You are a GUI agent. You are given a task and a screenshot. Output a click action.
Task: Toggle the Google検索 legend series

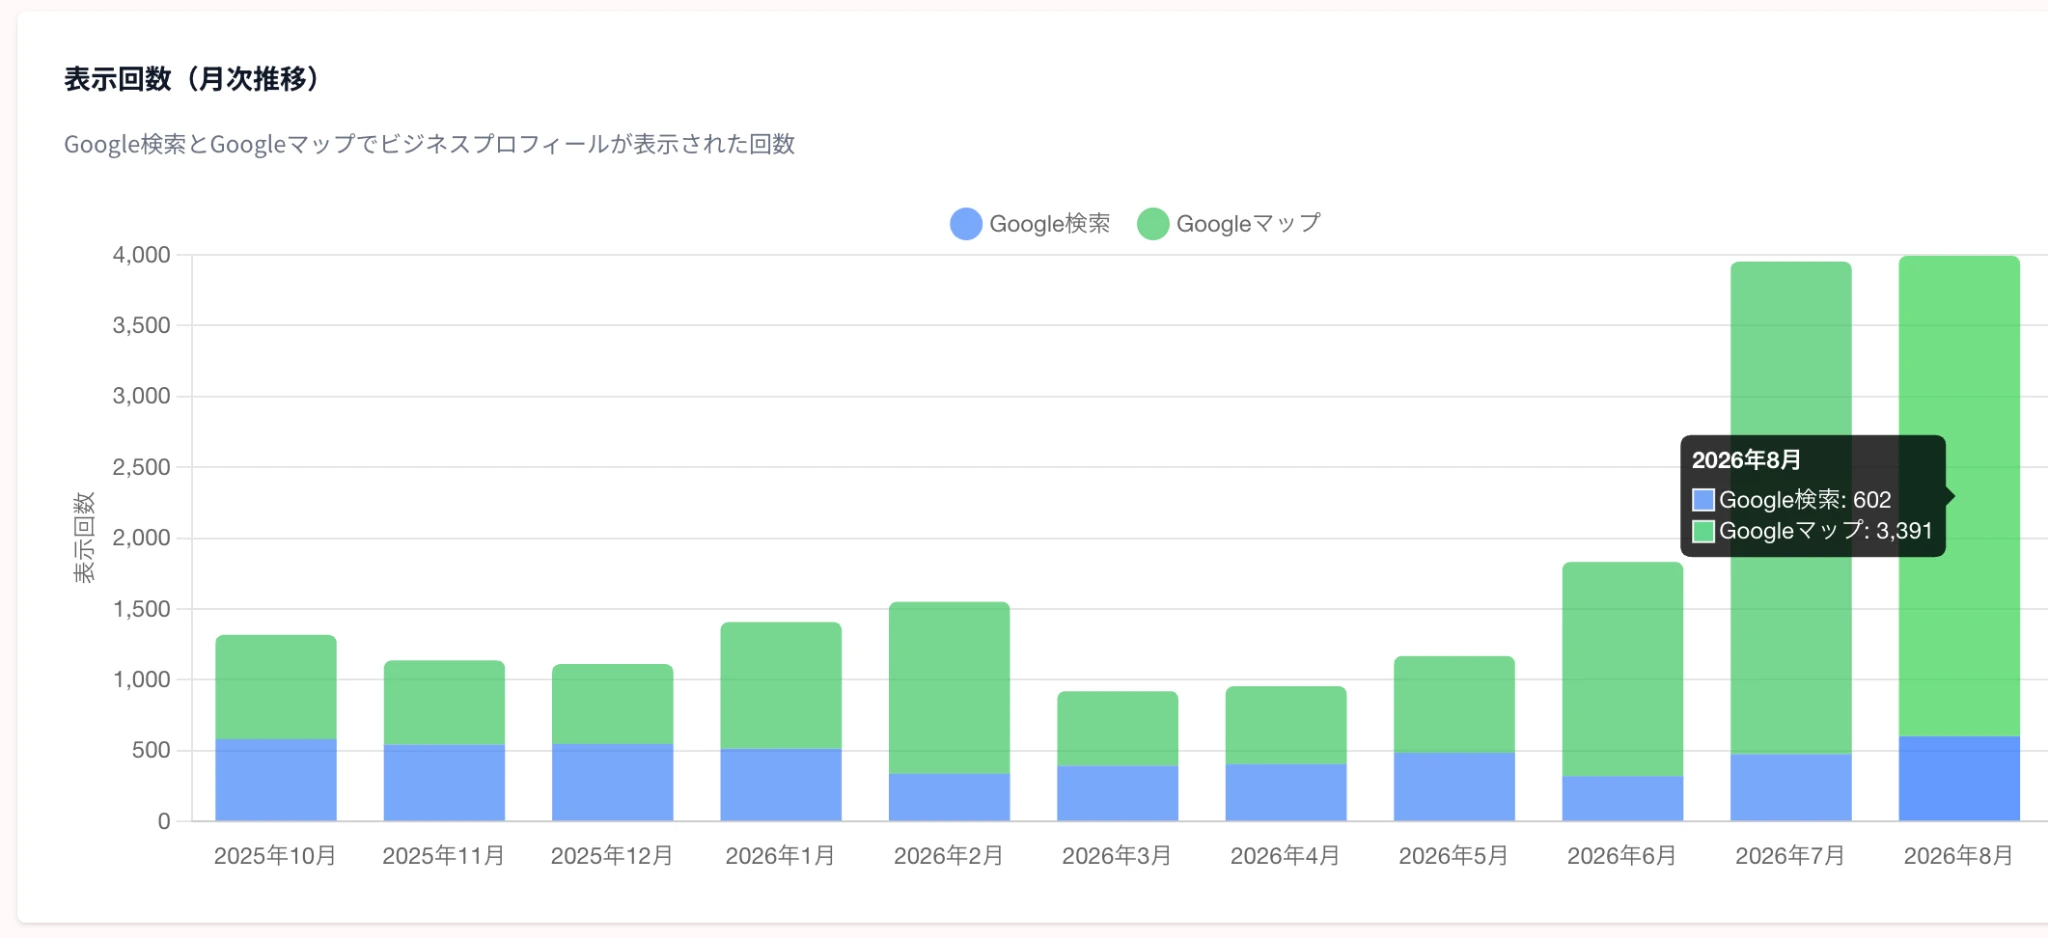[1030, 224]
